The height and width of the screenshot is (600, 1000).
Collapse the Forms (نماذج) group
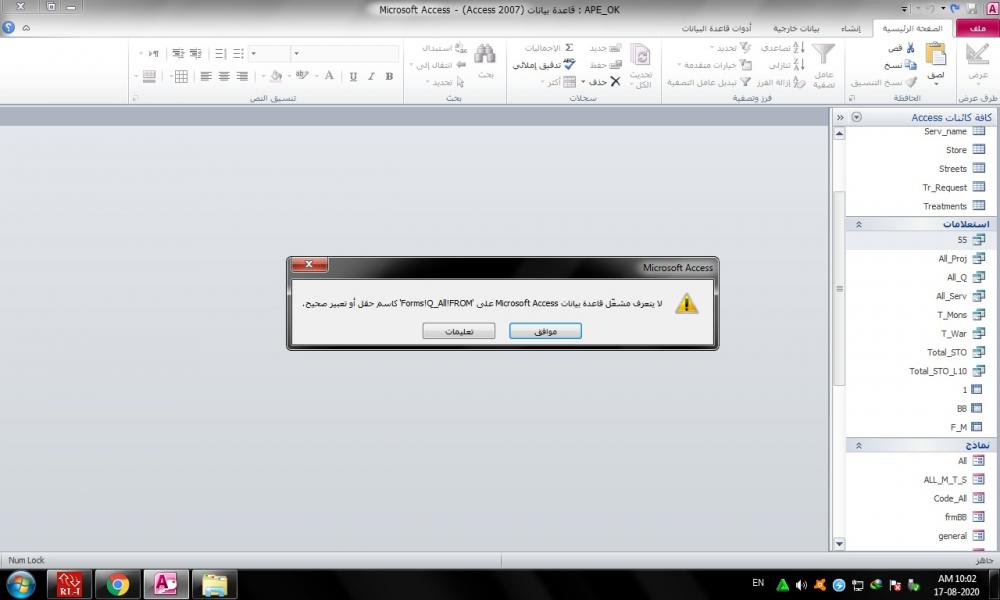click(x=857, y=443)
